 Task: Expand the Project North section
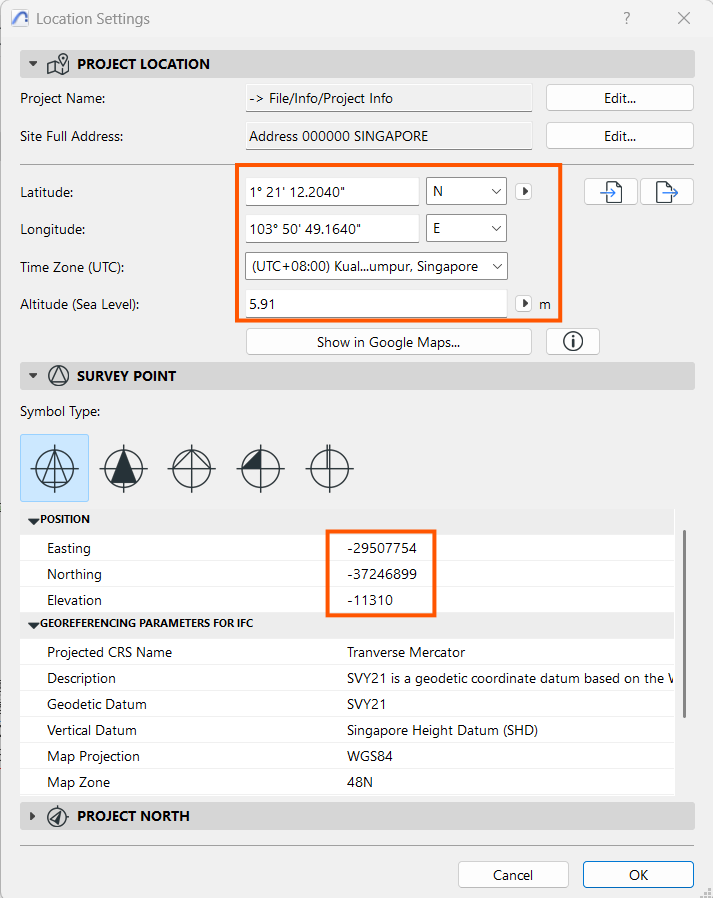click(x=31, y=816)
